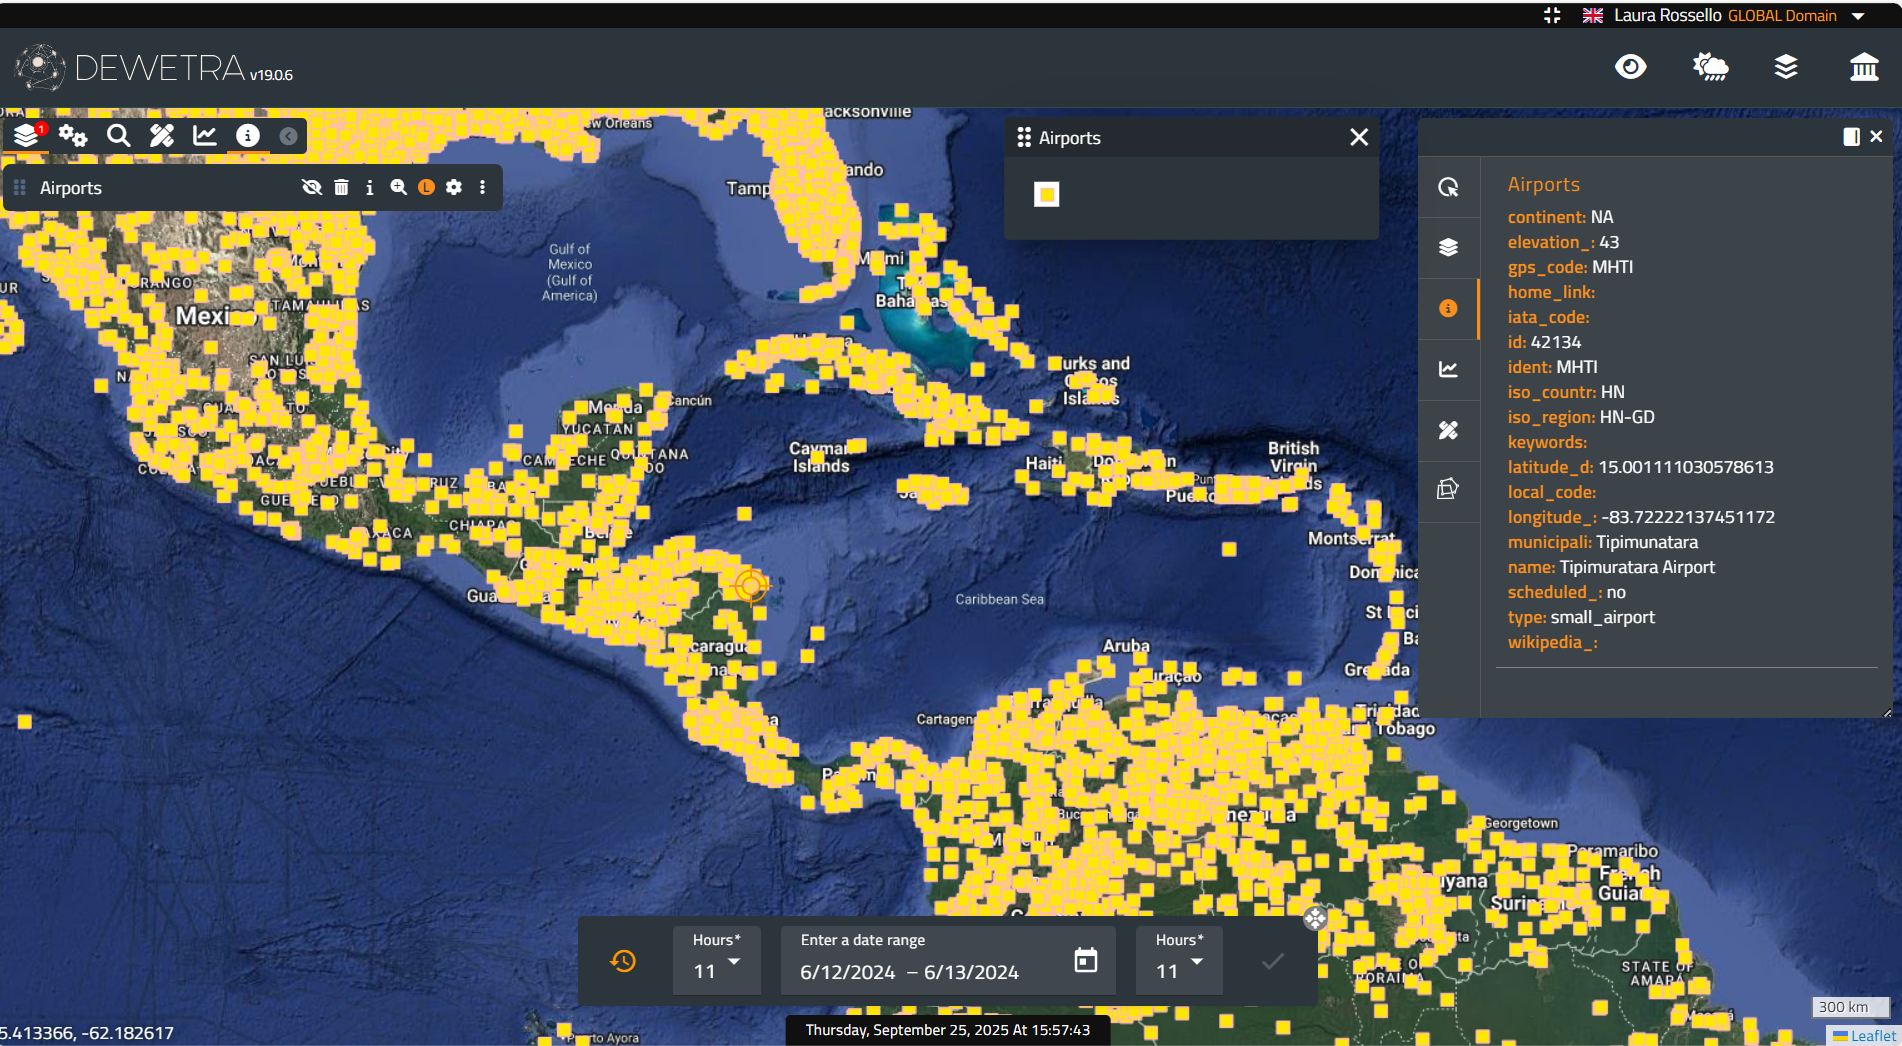Open the layers list in the map toolbar
This screenshot has height=1046, width=1902.
[26, 136]
